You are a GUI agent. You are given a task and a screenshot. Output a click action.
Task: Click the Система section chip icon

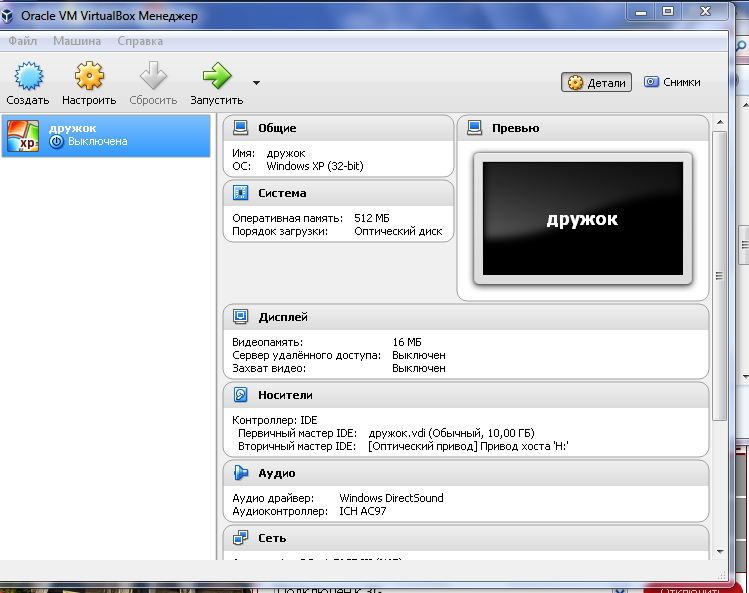tap(240, 193)
